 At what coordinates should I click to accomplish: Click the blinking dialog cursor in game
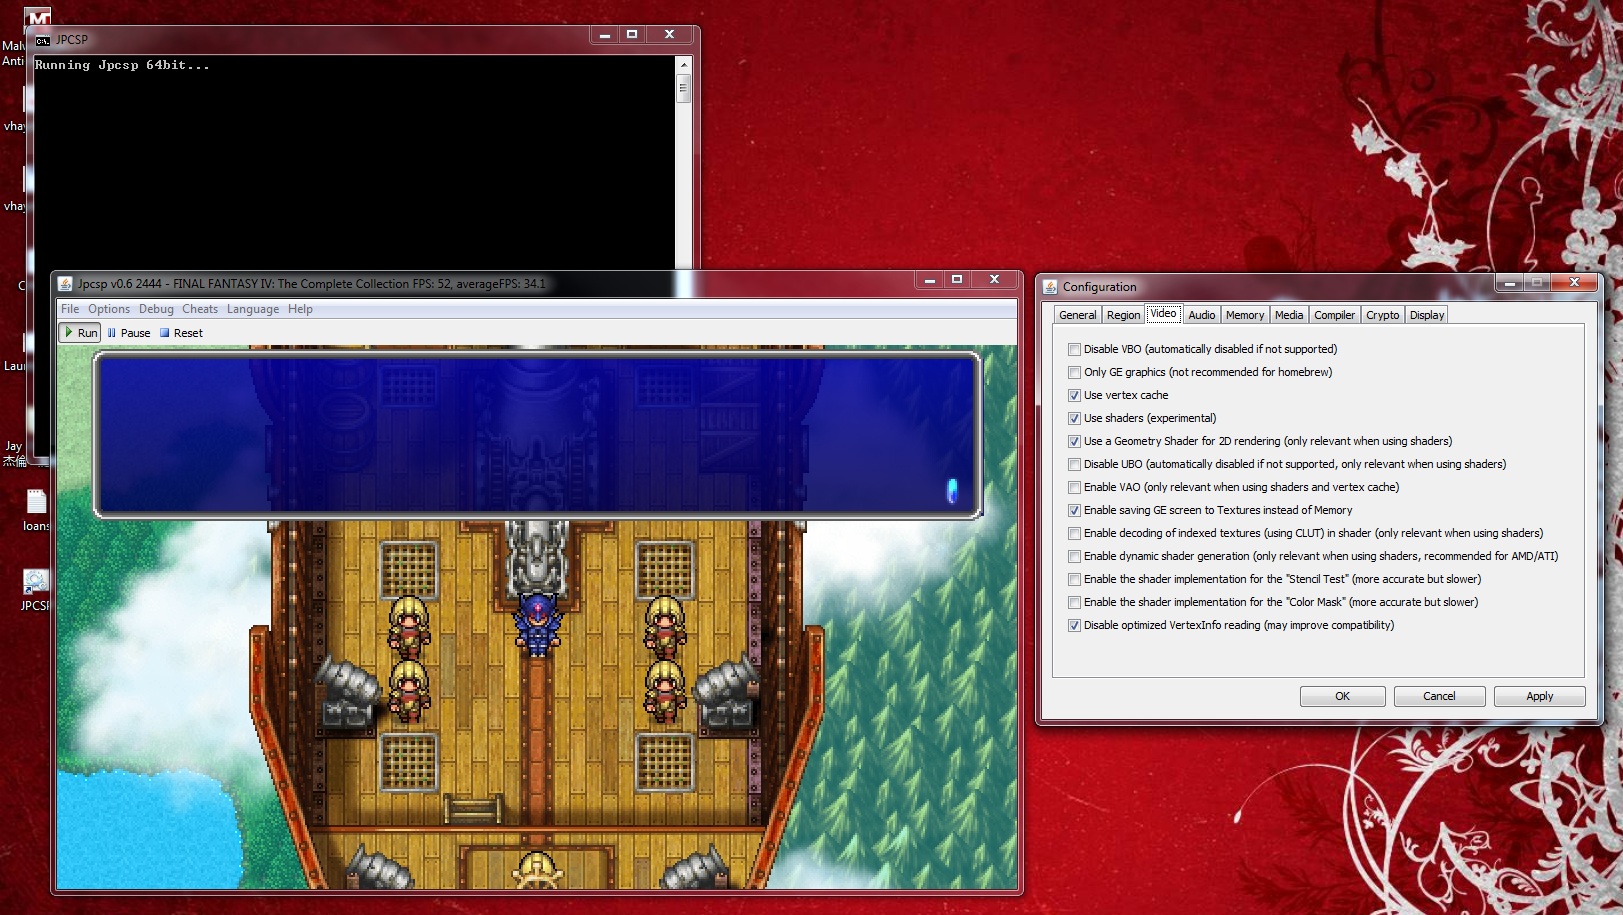[952, 490]
